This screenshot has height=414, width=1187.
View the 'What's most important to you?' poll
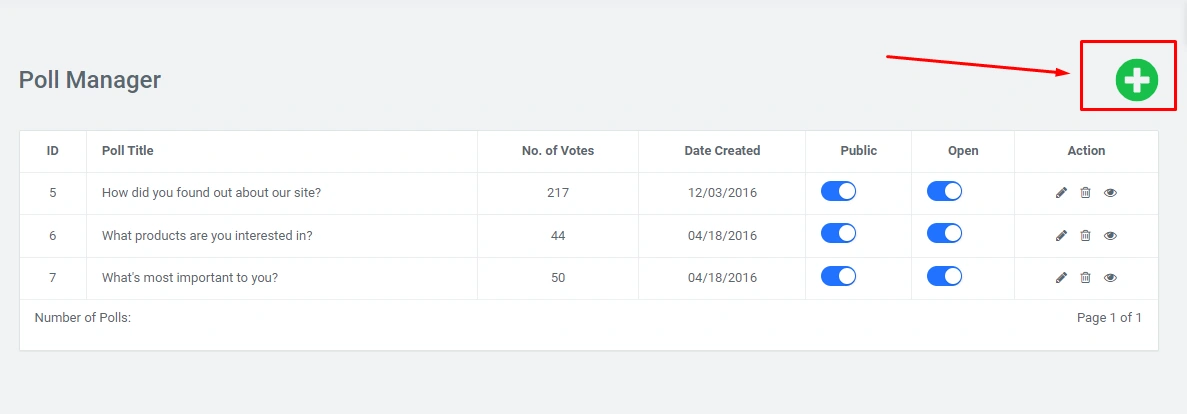1110,278
